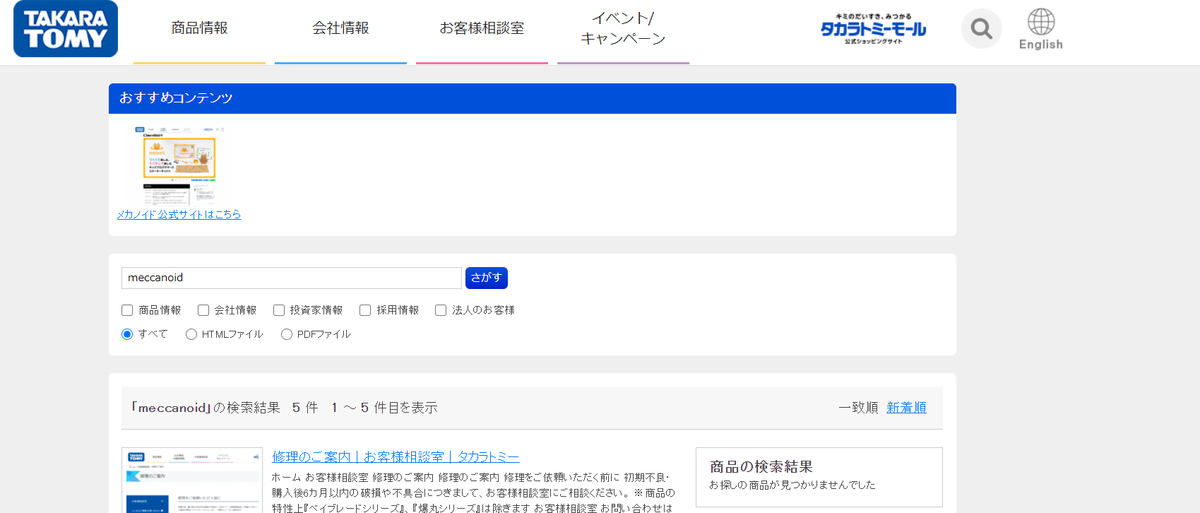The height and width of the screenshot is (513, 1200).
Task: Open the magnifier search icon
Action: click(x=981, y=29)
